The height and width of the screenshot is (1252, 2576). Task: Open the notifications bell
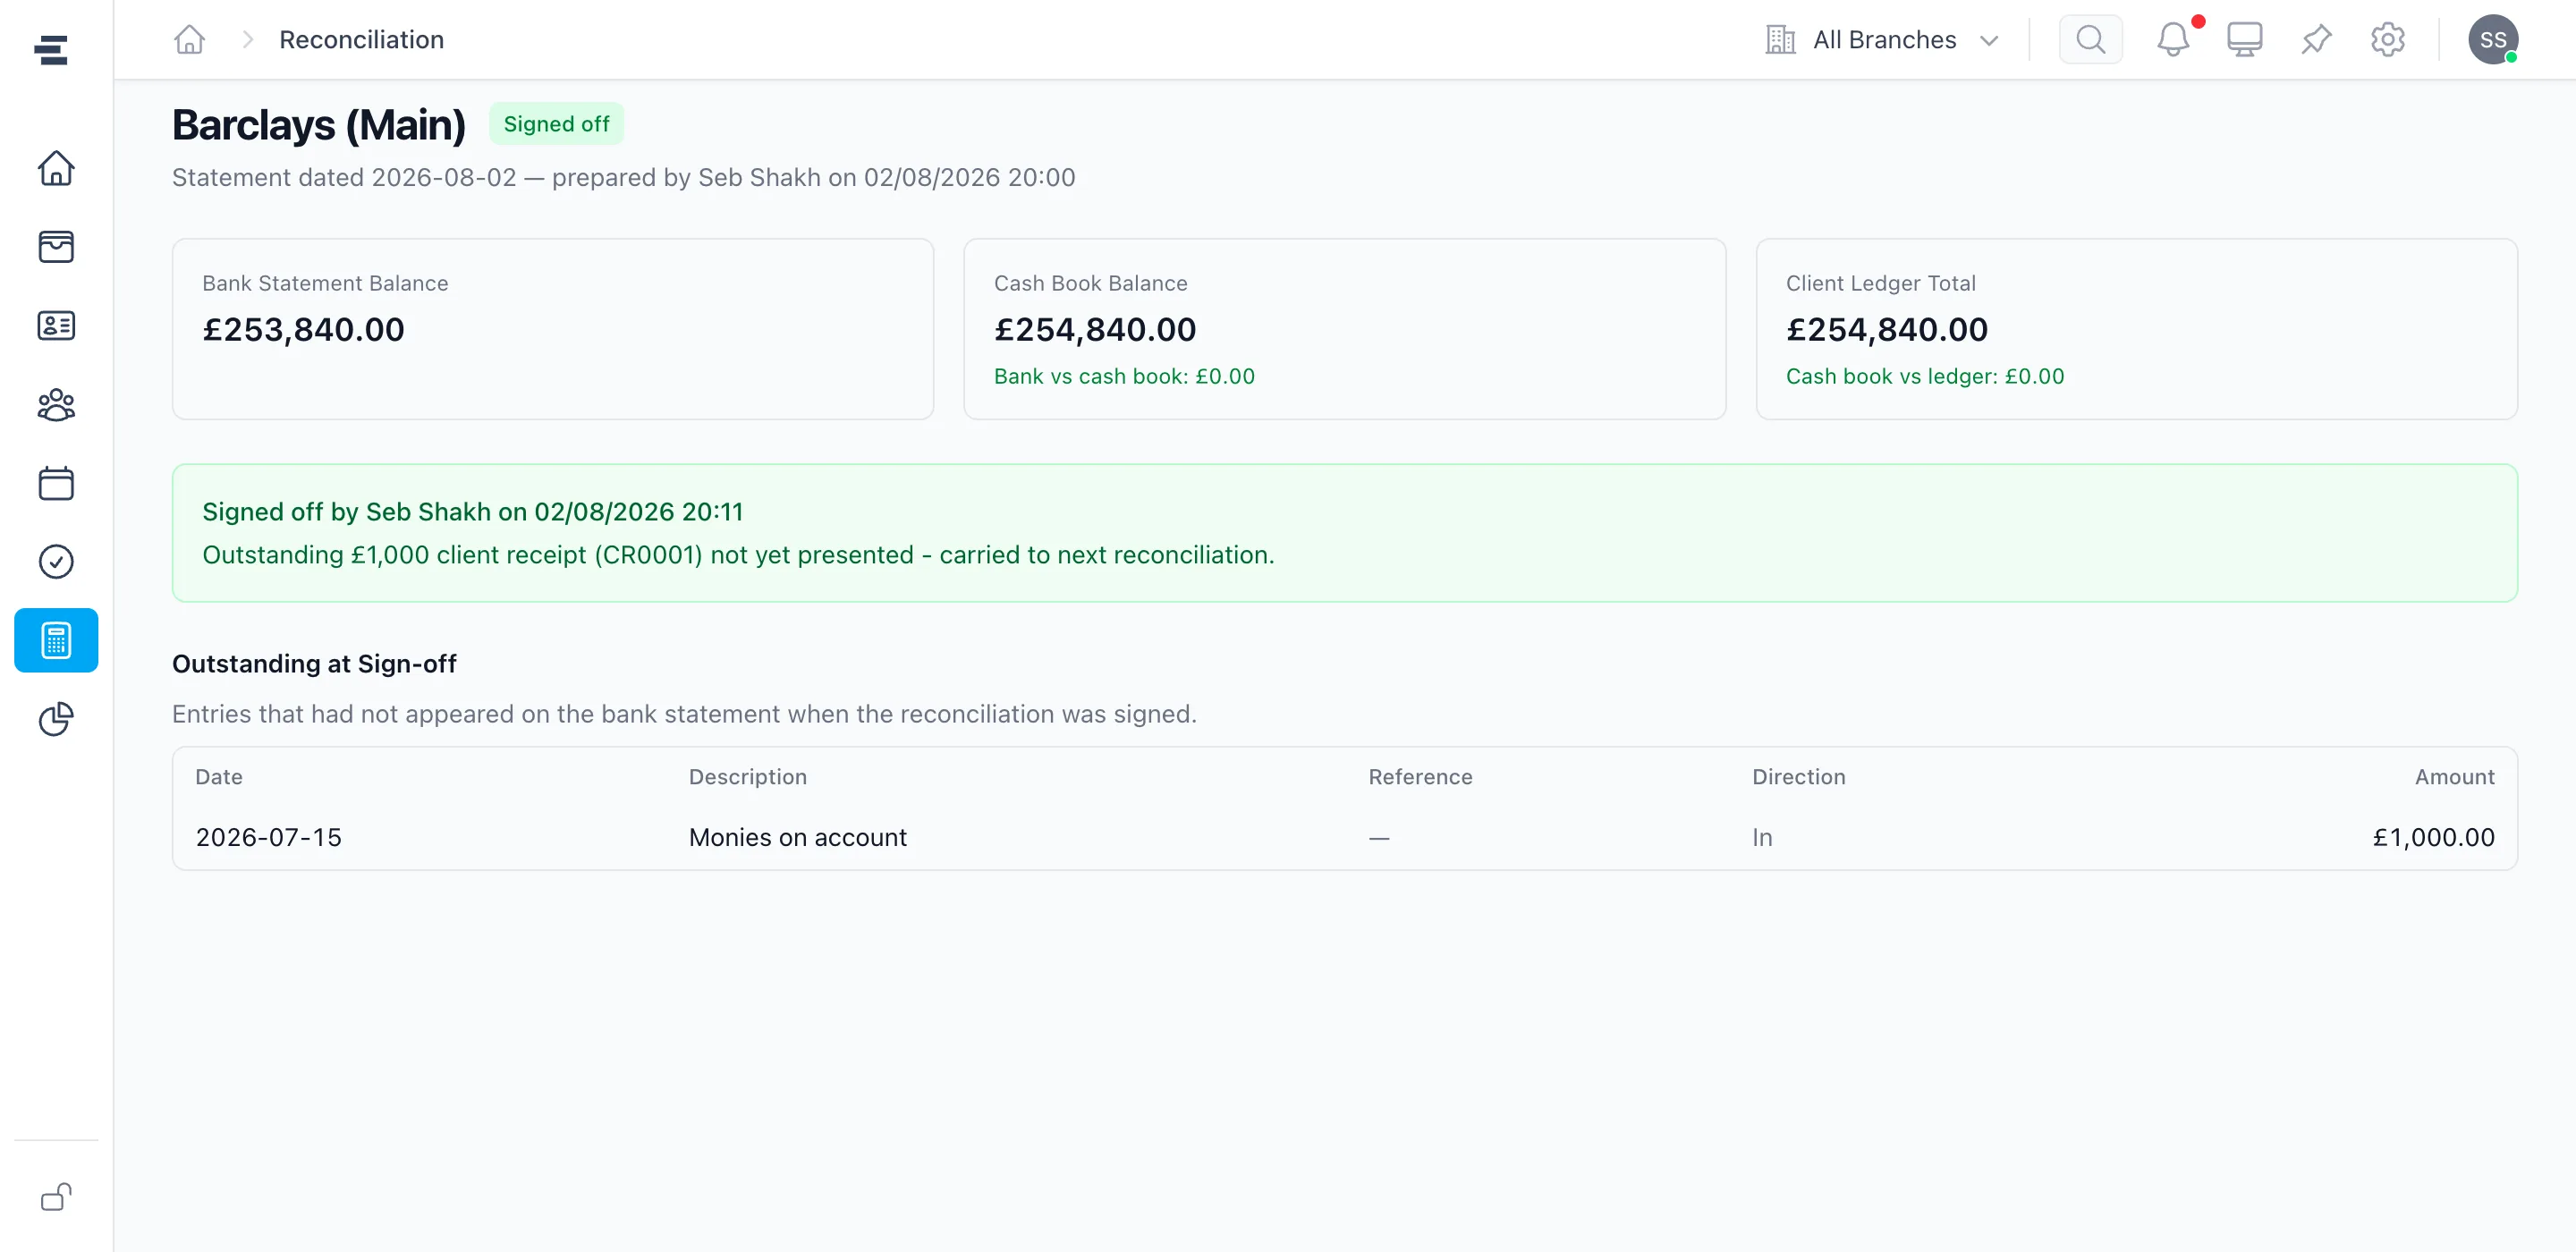coord(2172,39)
